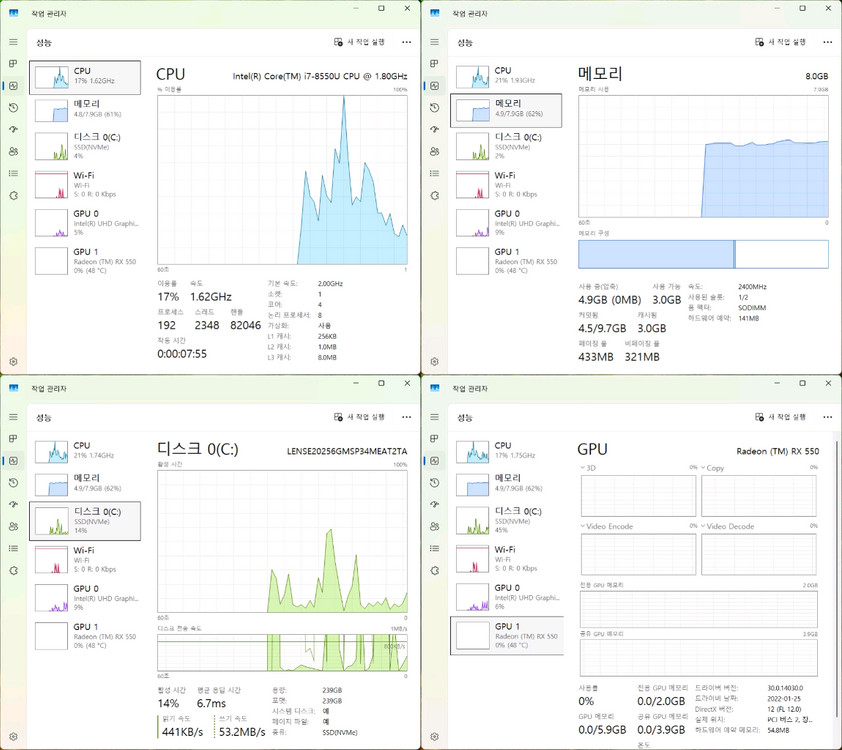This screenshot has width=842, height=750.
Task: Minimize the Memory details window
Action: (776, 8)
